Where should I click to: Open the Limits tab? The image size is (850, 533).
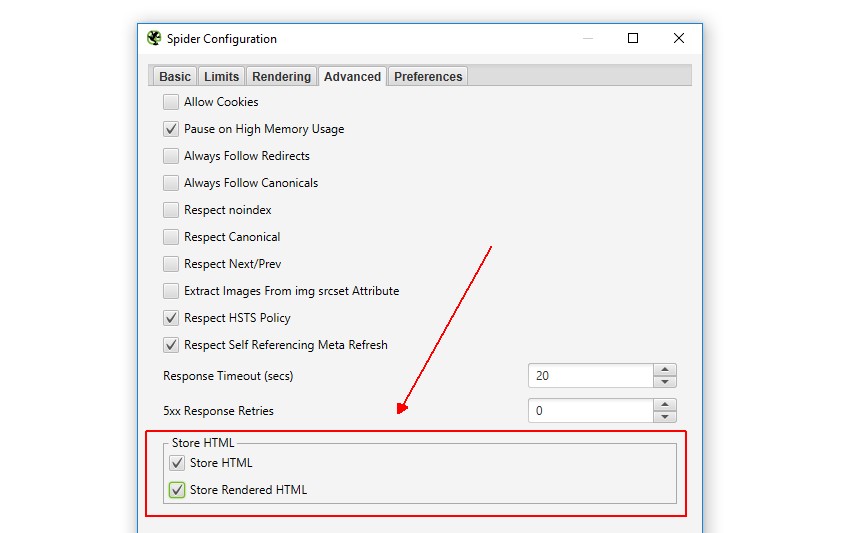(221, 77)
